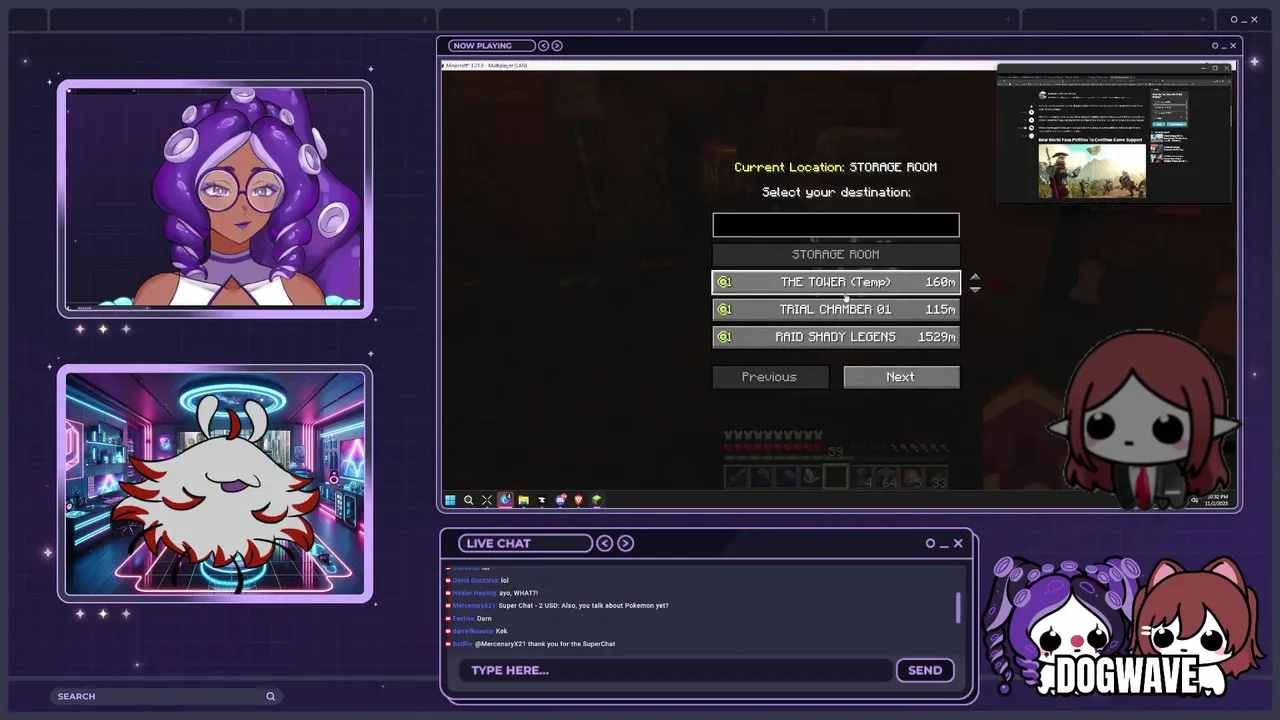Screen dimensions: 1280x720
Task: Click username MercenaryX21 in chat
Action: [x=474, y=605]
